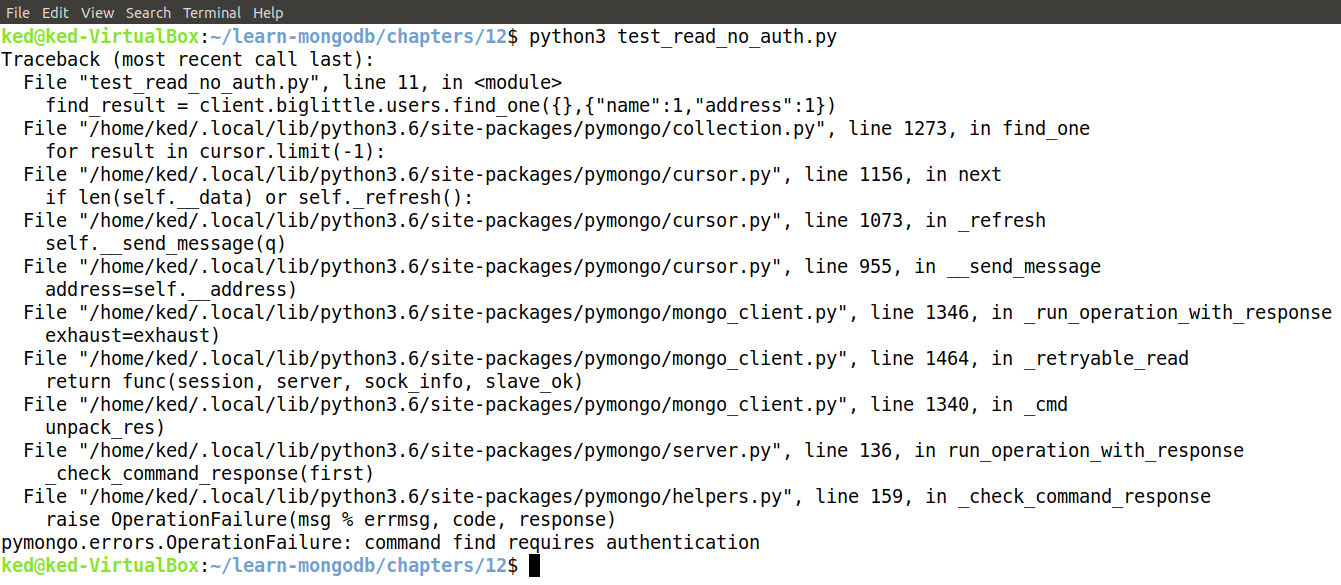Screen dimensions: 1341x585
Task: Click the block cursor at the bottom prompt
Action: pyautogui.click(x=534, y=566)
